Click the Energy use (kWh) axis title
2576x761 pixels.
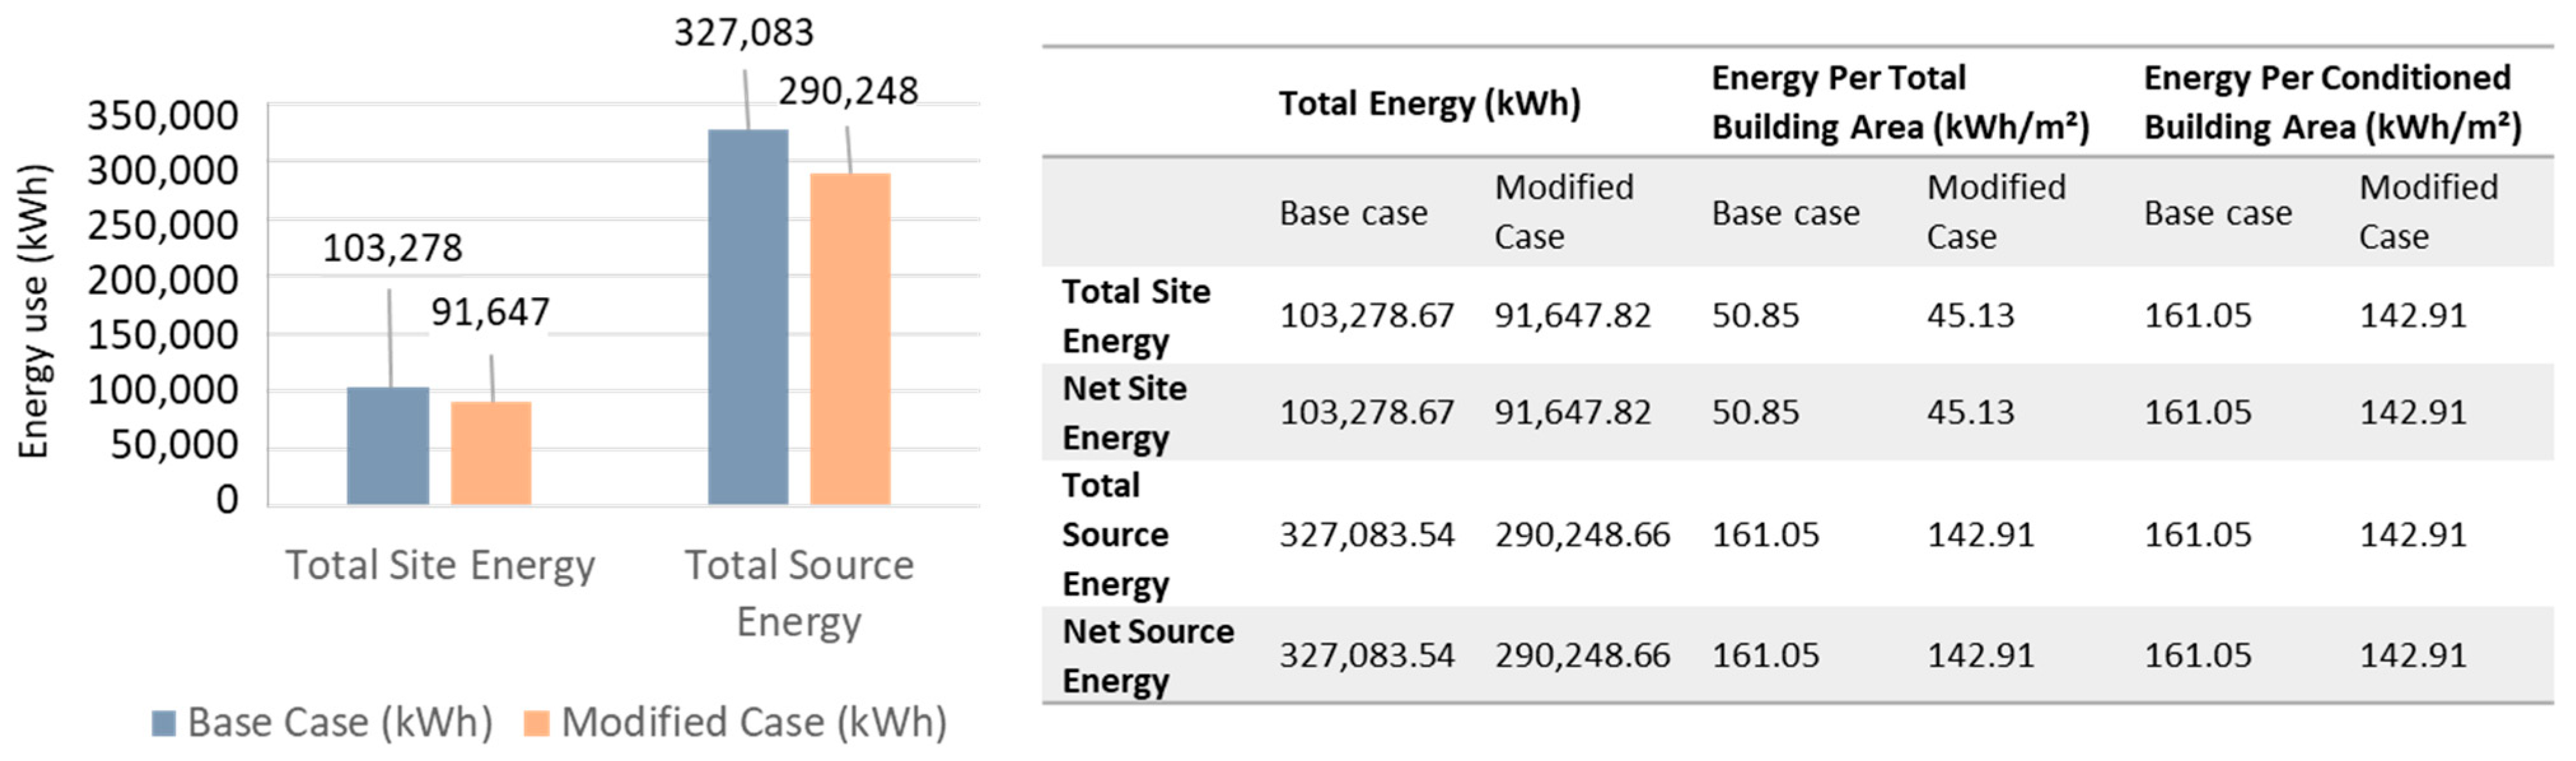34,311
